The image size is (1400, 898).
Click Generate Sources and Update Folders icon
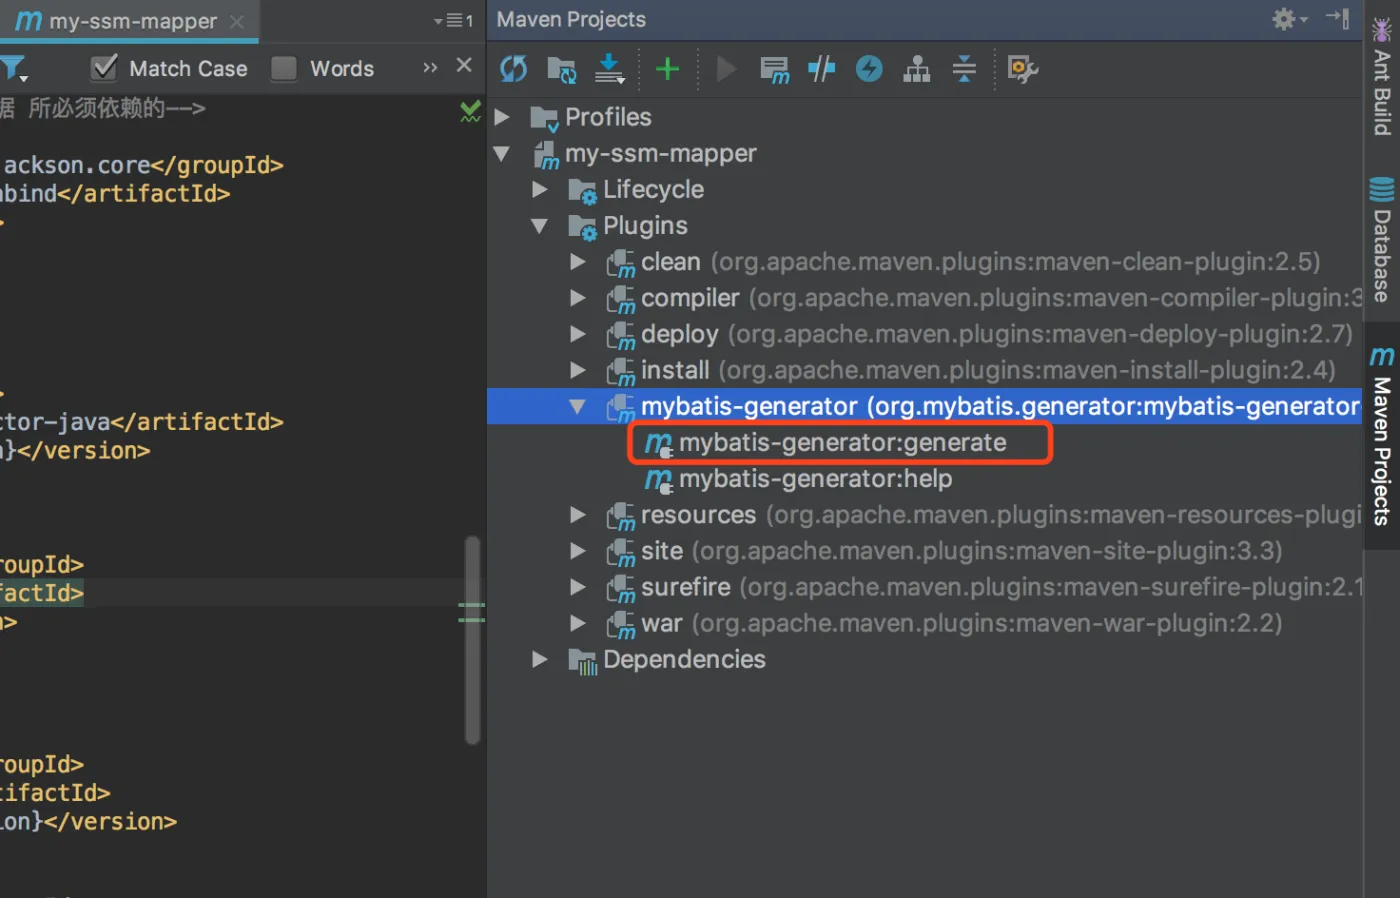pos(562,69)
